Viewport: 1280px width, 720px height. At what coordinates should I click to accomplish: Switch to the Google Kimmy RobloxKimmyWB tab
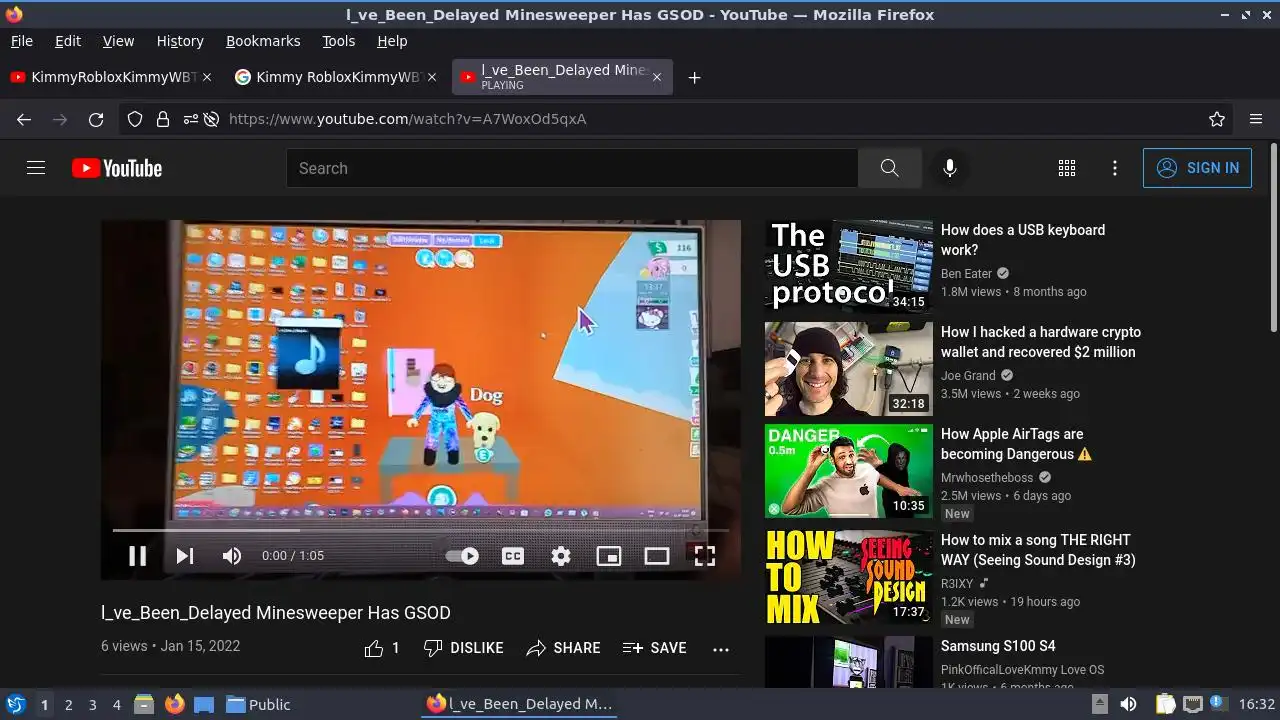point(336,77)
